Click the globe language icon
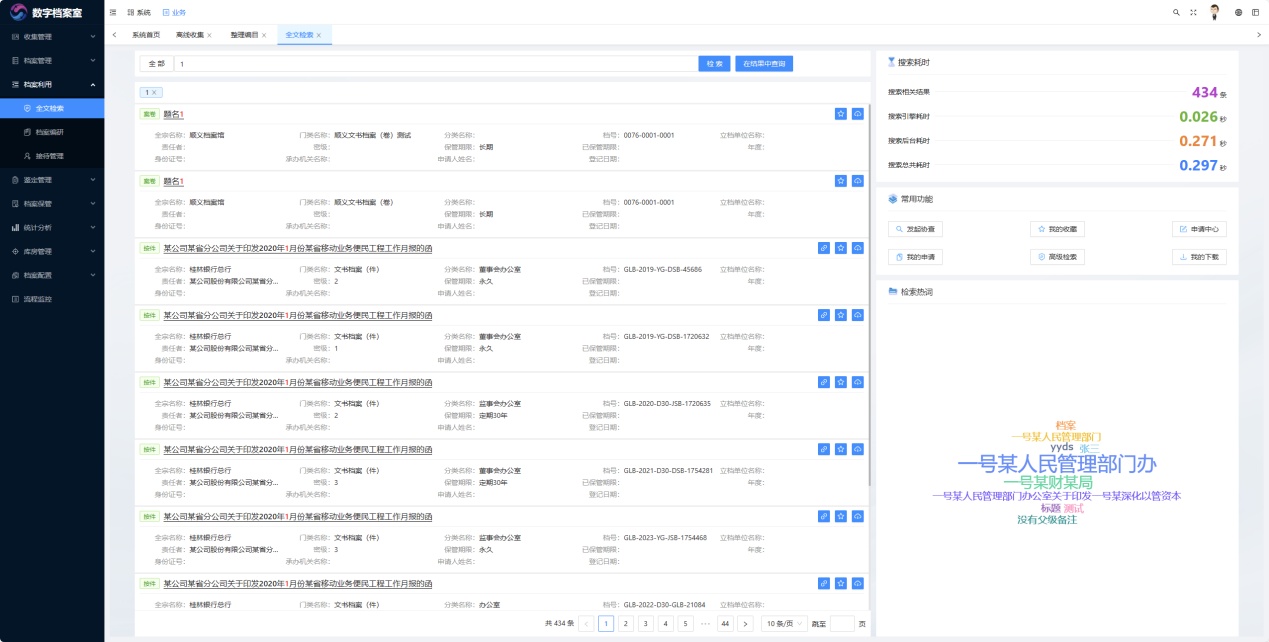The width and height of the screenshot is (1269, 642). click(x=1238, y=12)
